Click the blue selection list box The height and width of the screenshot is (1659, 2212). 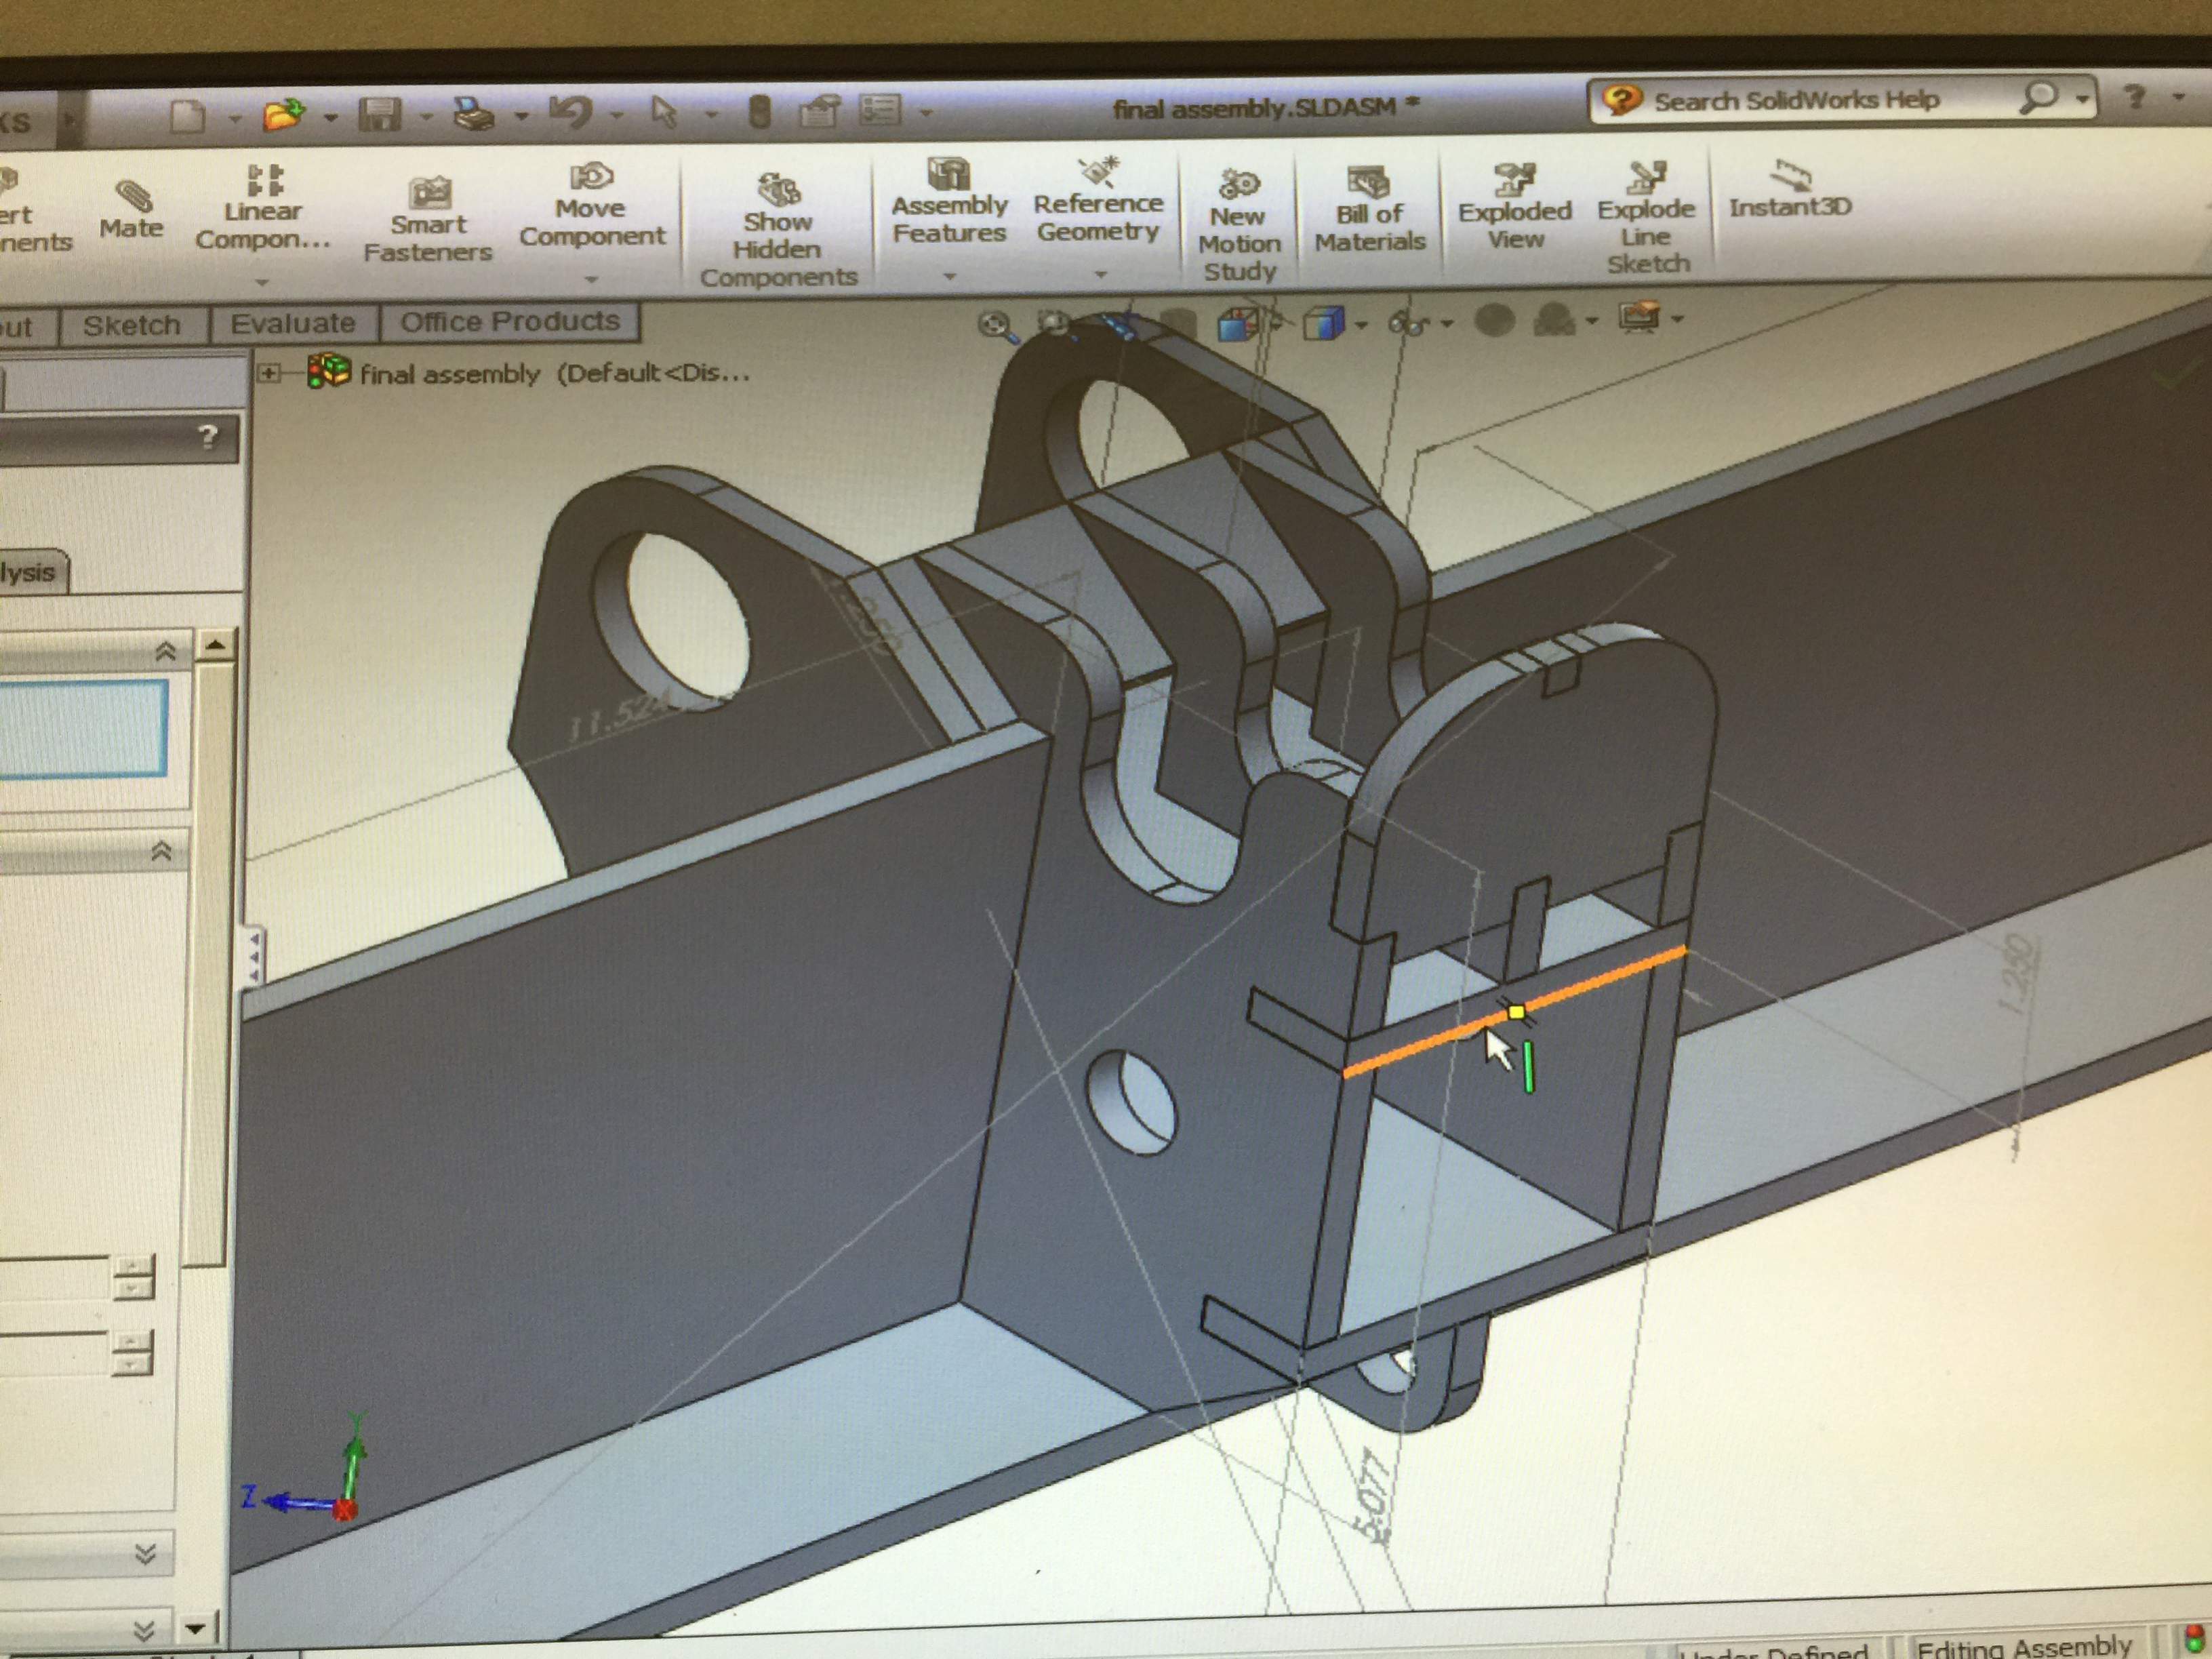point(83,728)
